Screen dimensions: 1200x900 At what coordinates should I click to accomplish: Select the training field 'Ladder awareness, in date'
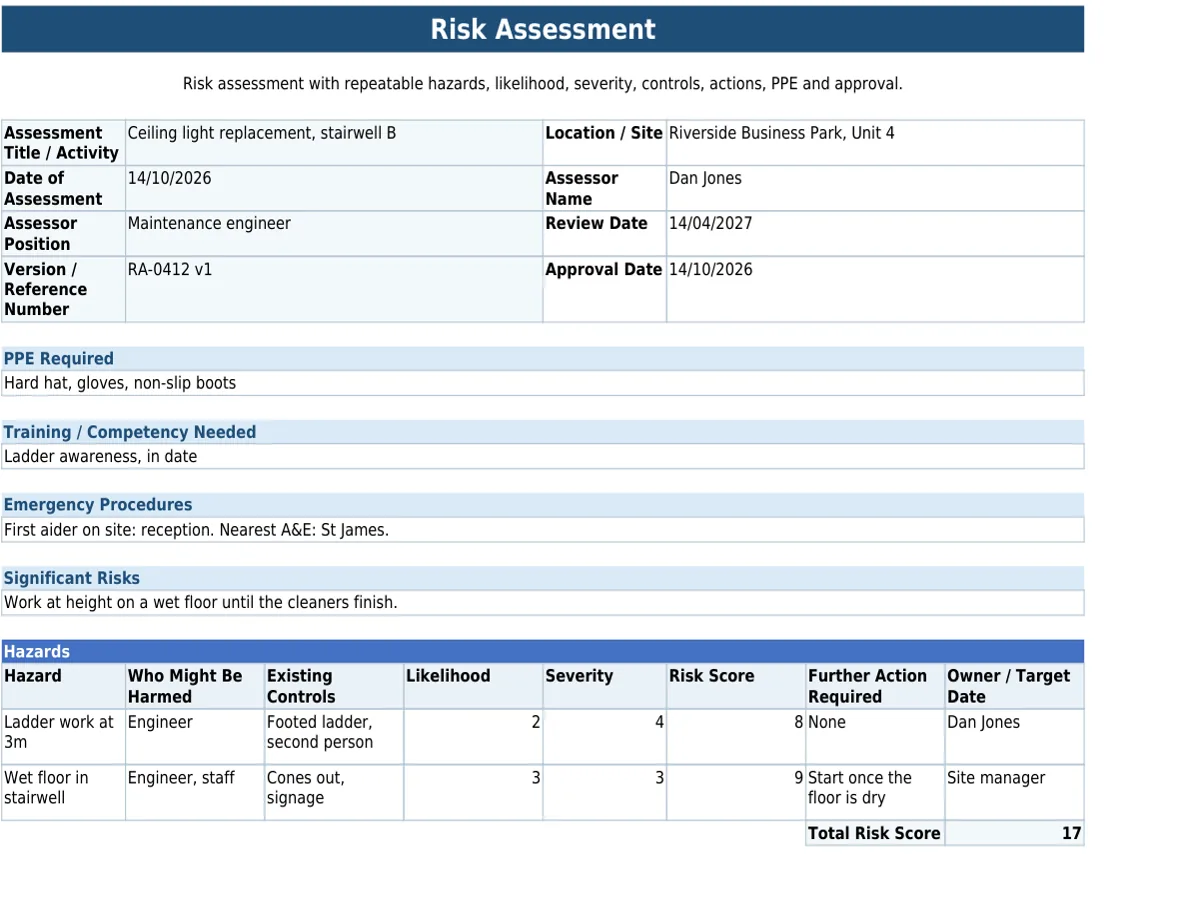(542, 456)
